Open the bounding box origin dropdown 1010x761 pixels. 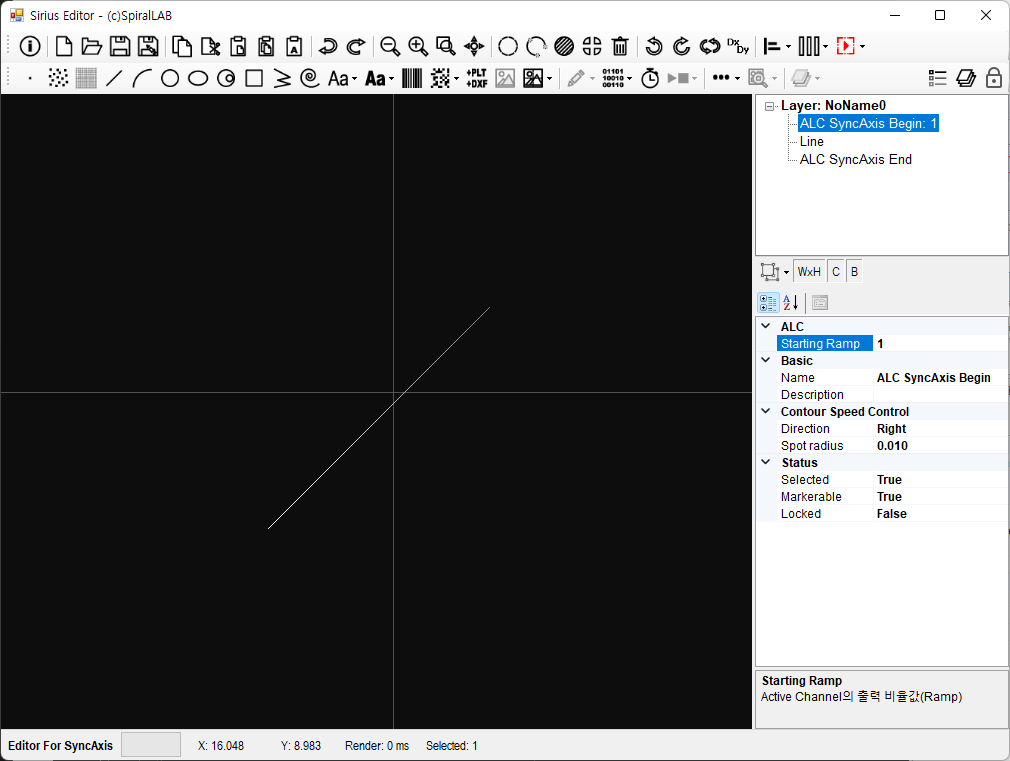(x=786, y=273)
